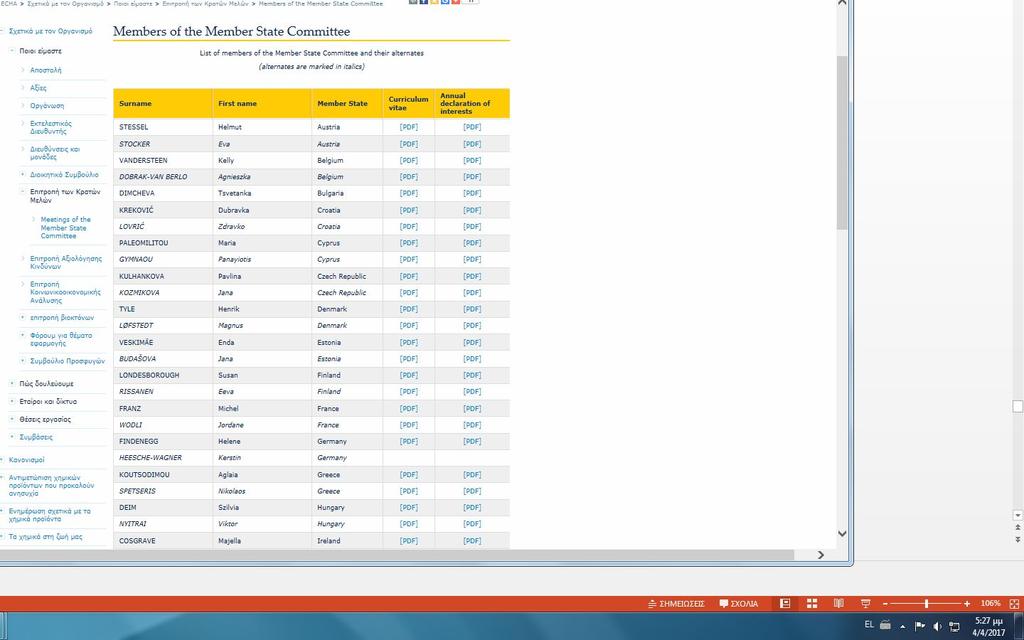Open 'Meetings of the Member State Committee' link
Viewport: 1024px width, 640px height.
click(x=65, y=228)
